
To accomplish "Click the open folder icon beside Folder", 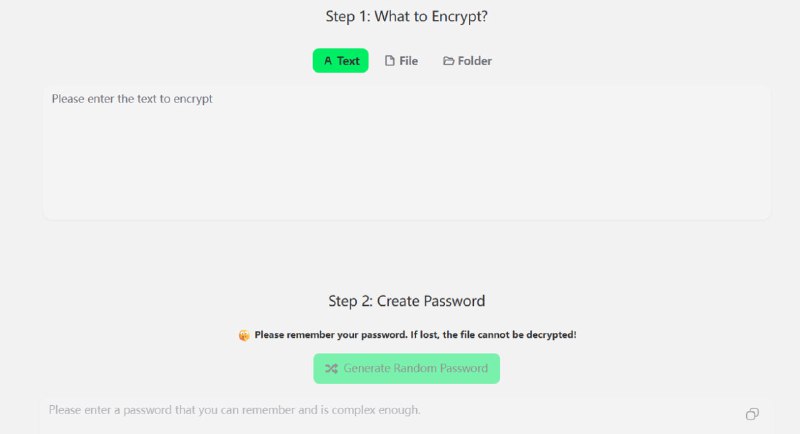I will (x=448, y=61).
